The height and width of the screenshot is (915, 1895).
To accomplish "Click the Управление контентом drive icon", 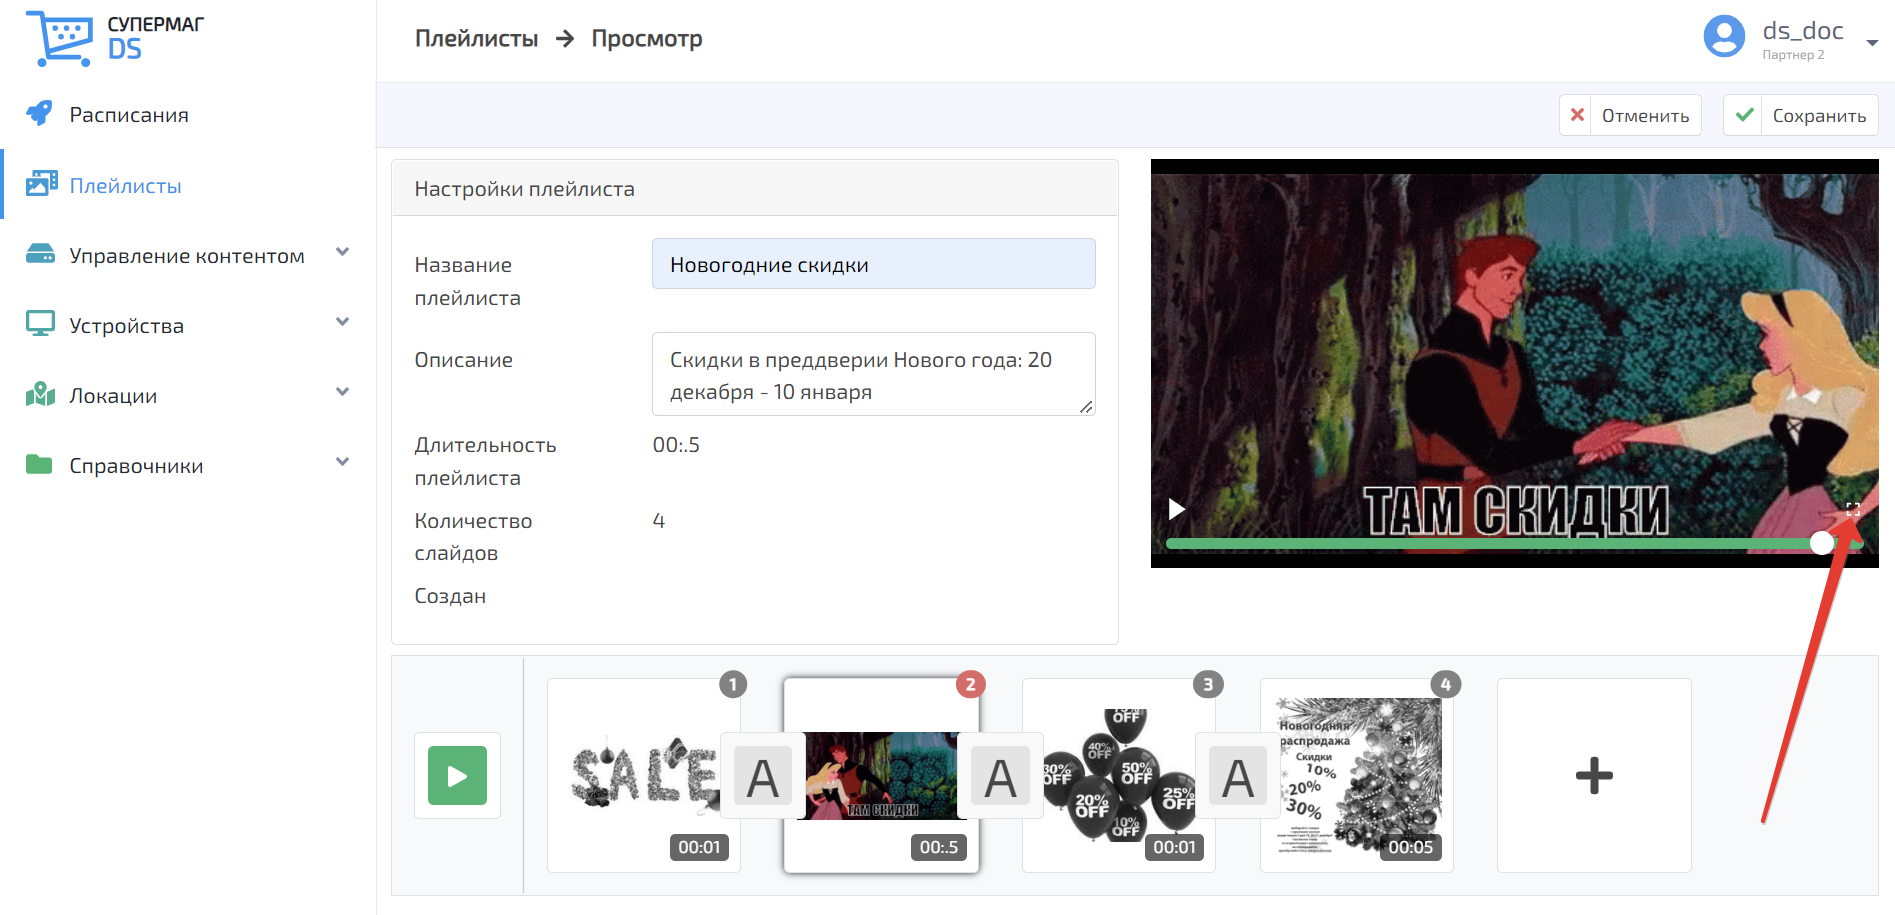I will click(x=40, y=254).
